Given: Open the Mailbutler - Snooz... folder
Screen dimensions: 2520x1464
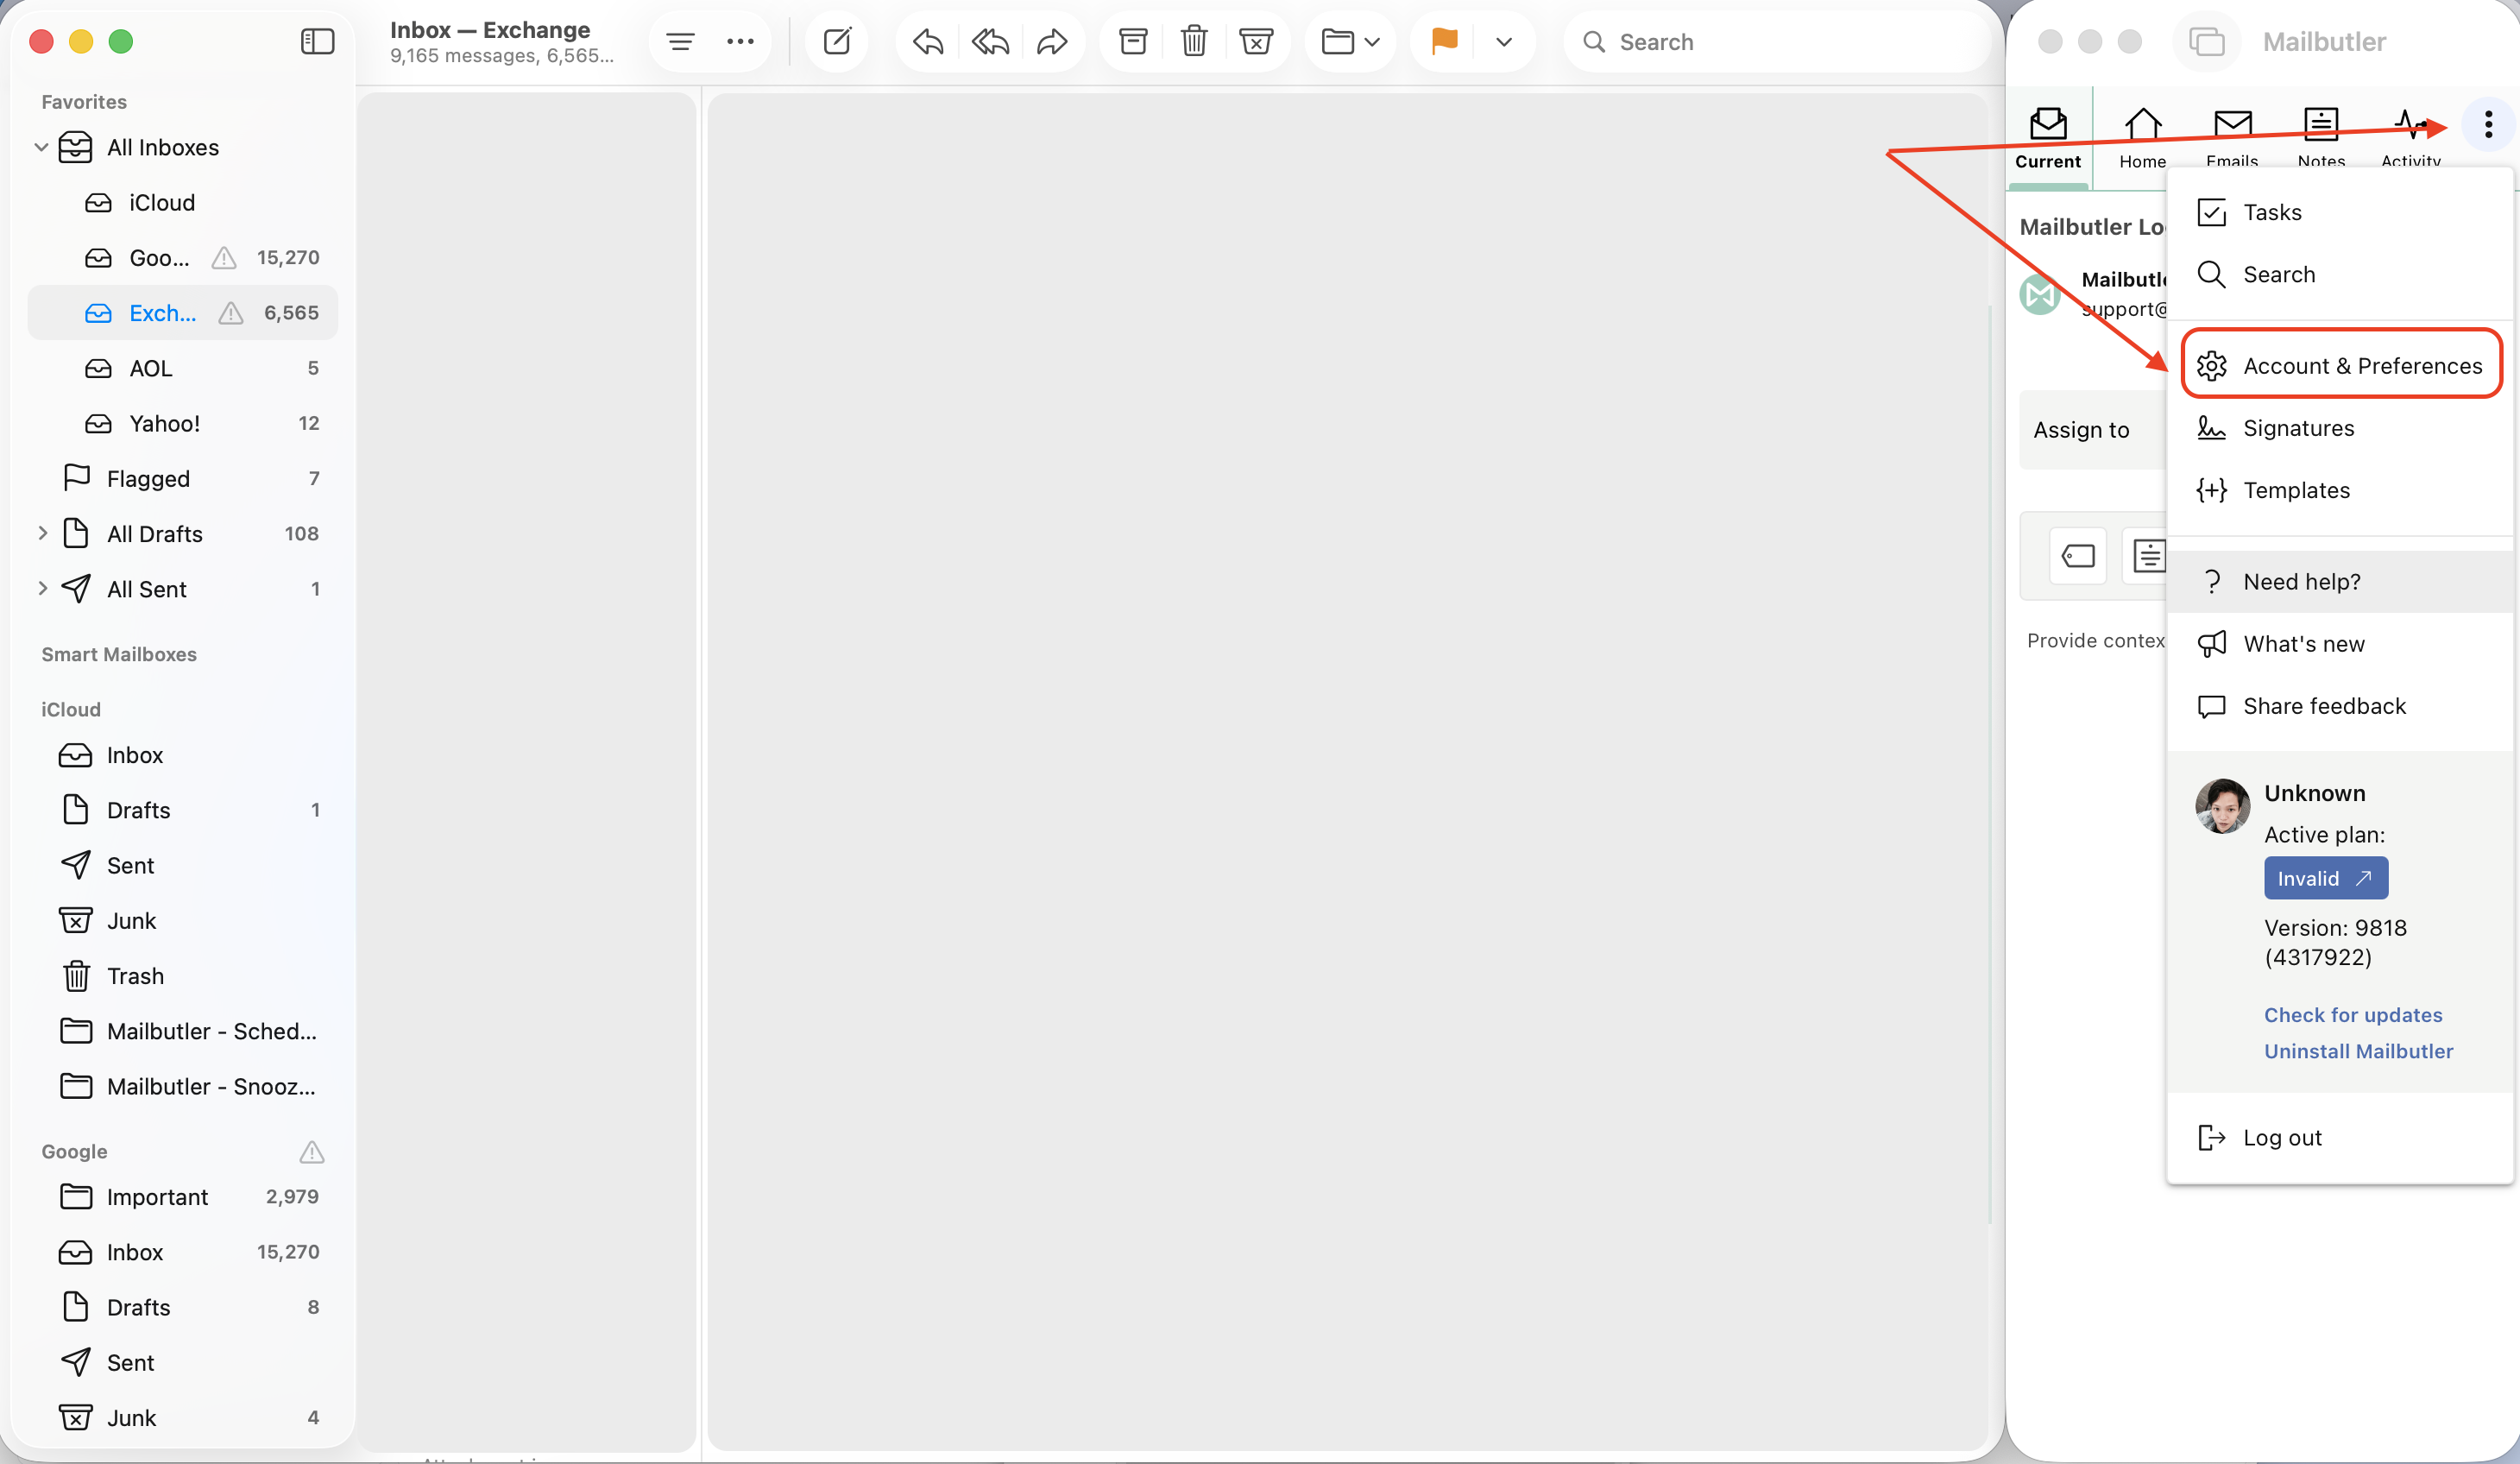Looking at the screenshot, I should tap(183, 1086).
